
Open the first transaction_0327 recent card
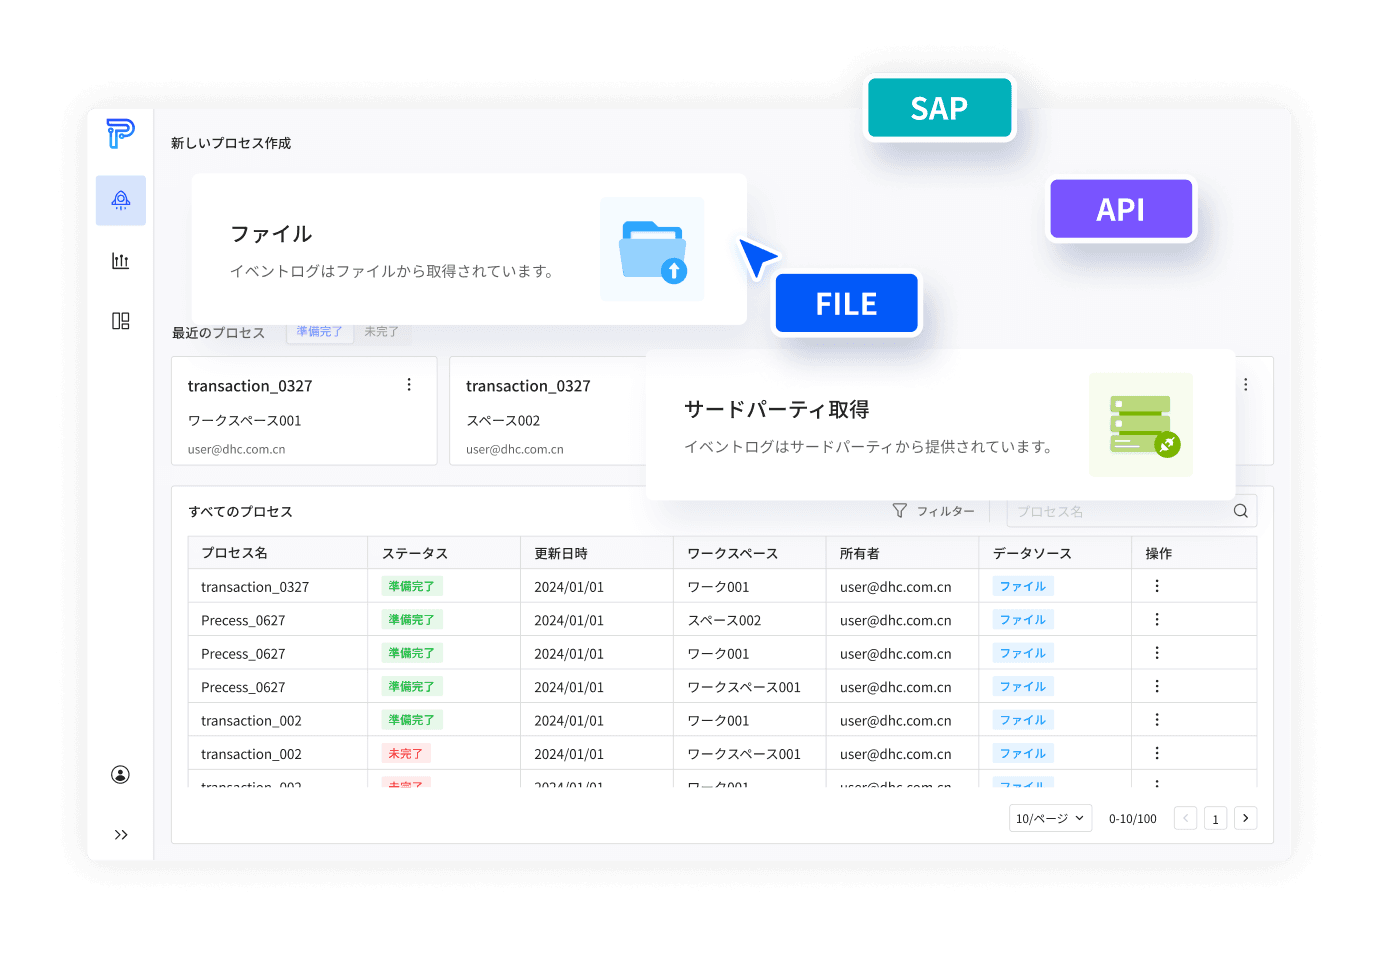(x=304, y=411)
